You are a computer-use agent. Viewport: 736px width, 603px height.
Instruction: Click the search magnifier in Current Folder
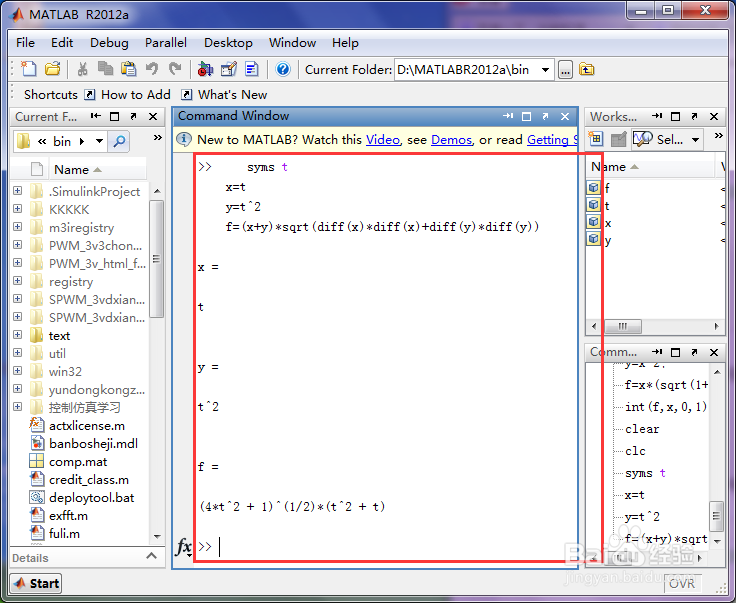119,141
